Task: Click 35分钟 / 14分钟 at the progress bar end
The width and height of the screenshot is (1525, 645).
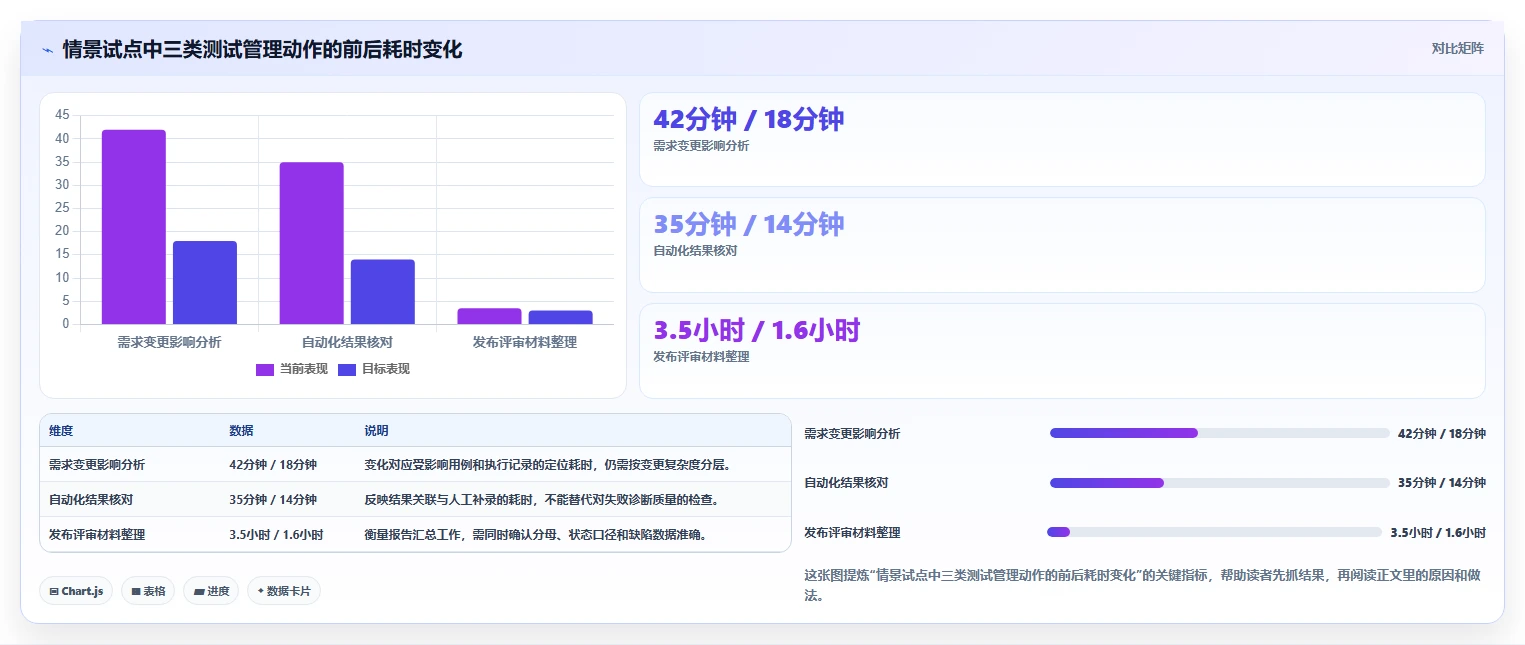Action: 1442,483
